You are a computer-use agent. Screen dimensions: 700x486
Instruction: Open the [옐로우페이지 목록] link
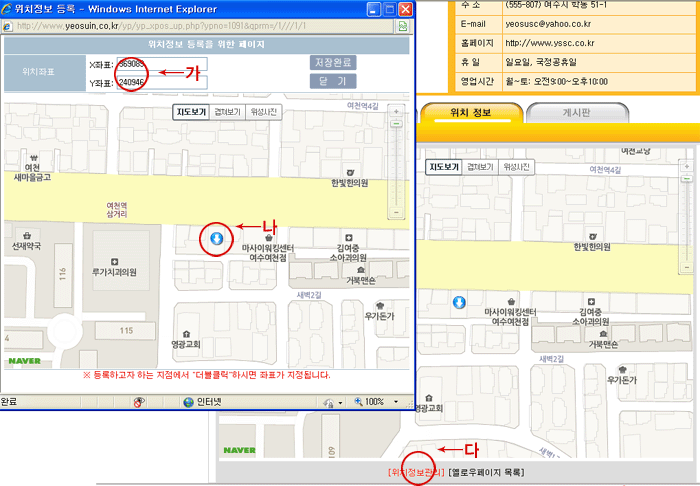click(486, 472)
